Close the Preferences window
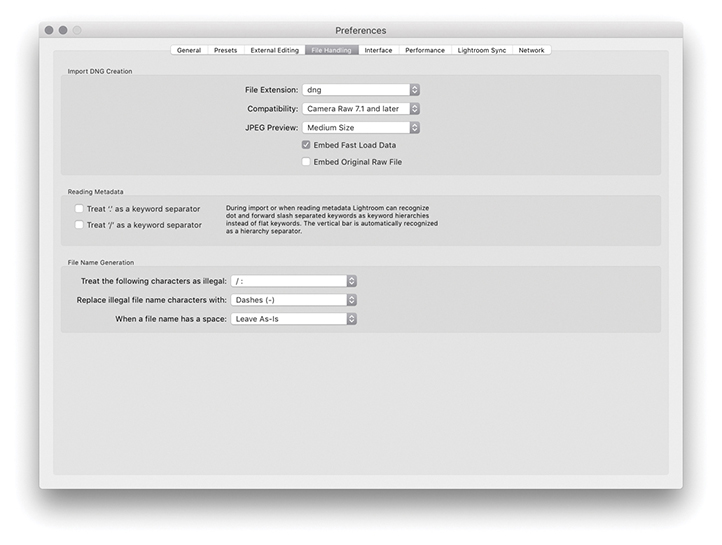This screenshot has width=722, height=545. tap(49, 30)
